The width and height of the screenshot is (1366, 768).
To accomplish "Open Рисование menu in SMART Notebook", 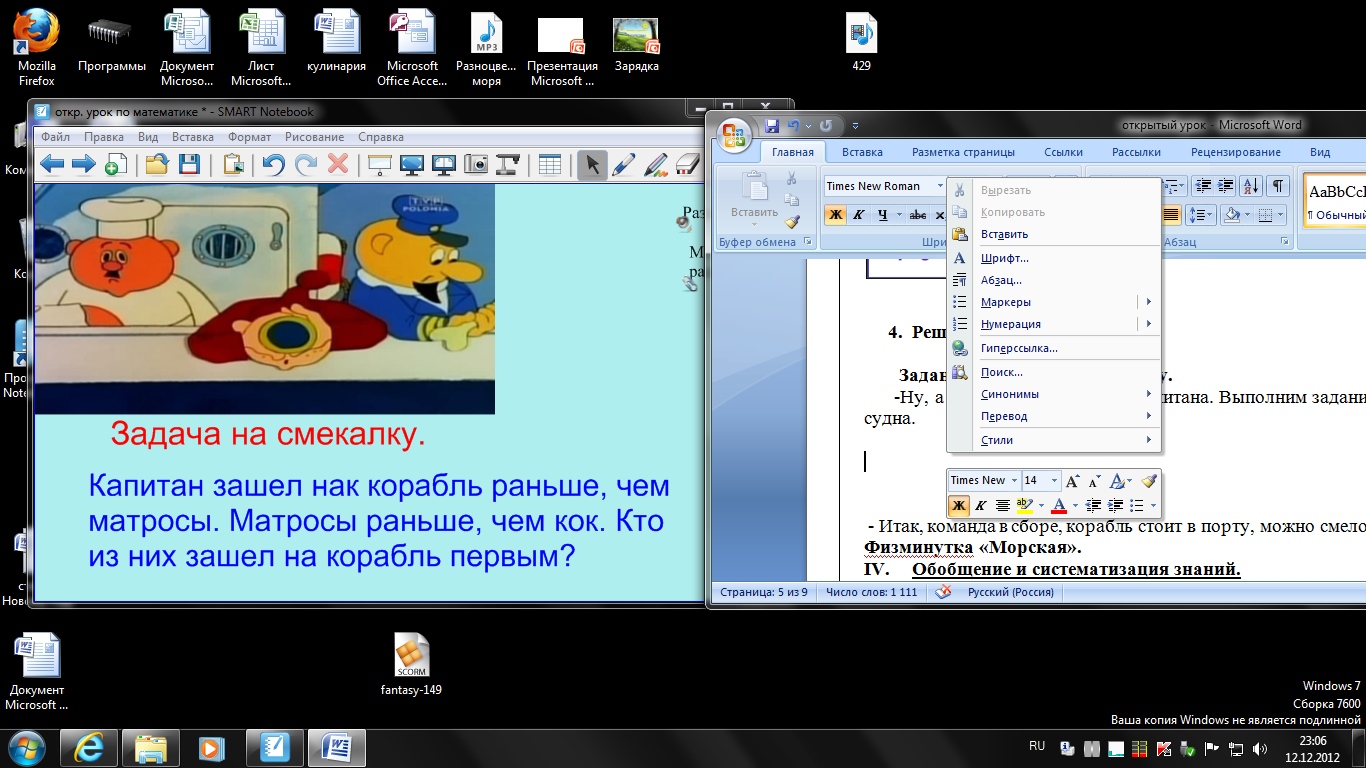I will (314, 137).
